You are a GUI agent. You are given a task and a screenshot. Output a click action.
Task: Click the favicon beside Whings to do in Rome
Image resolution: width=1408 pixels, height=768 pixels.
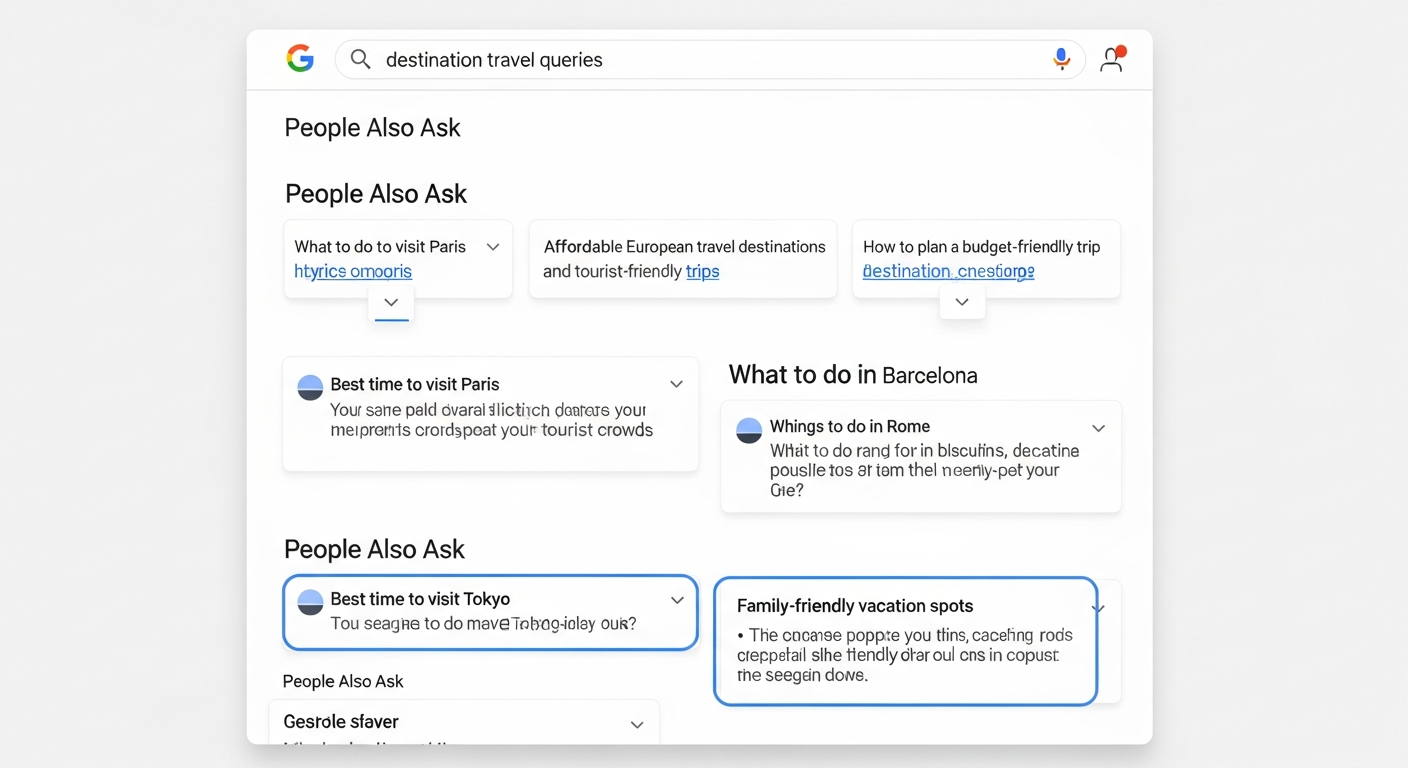[x=749, y=430]
